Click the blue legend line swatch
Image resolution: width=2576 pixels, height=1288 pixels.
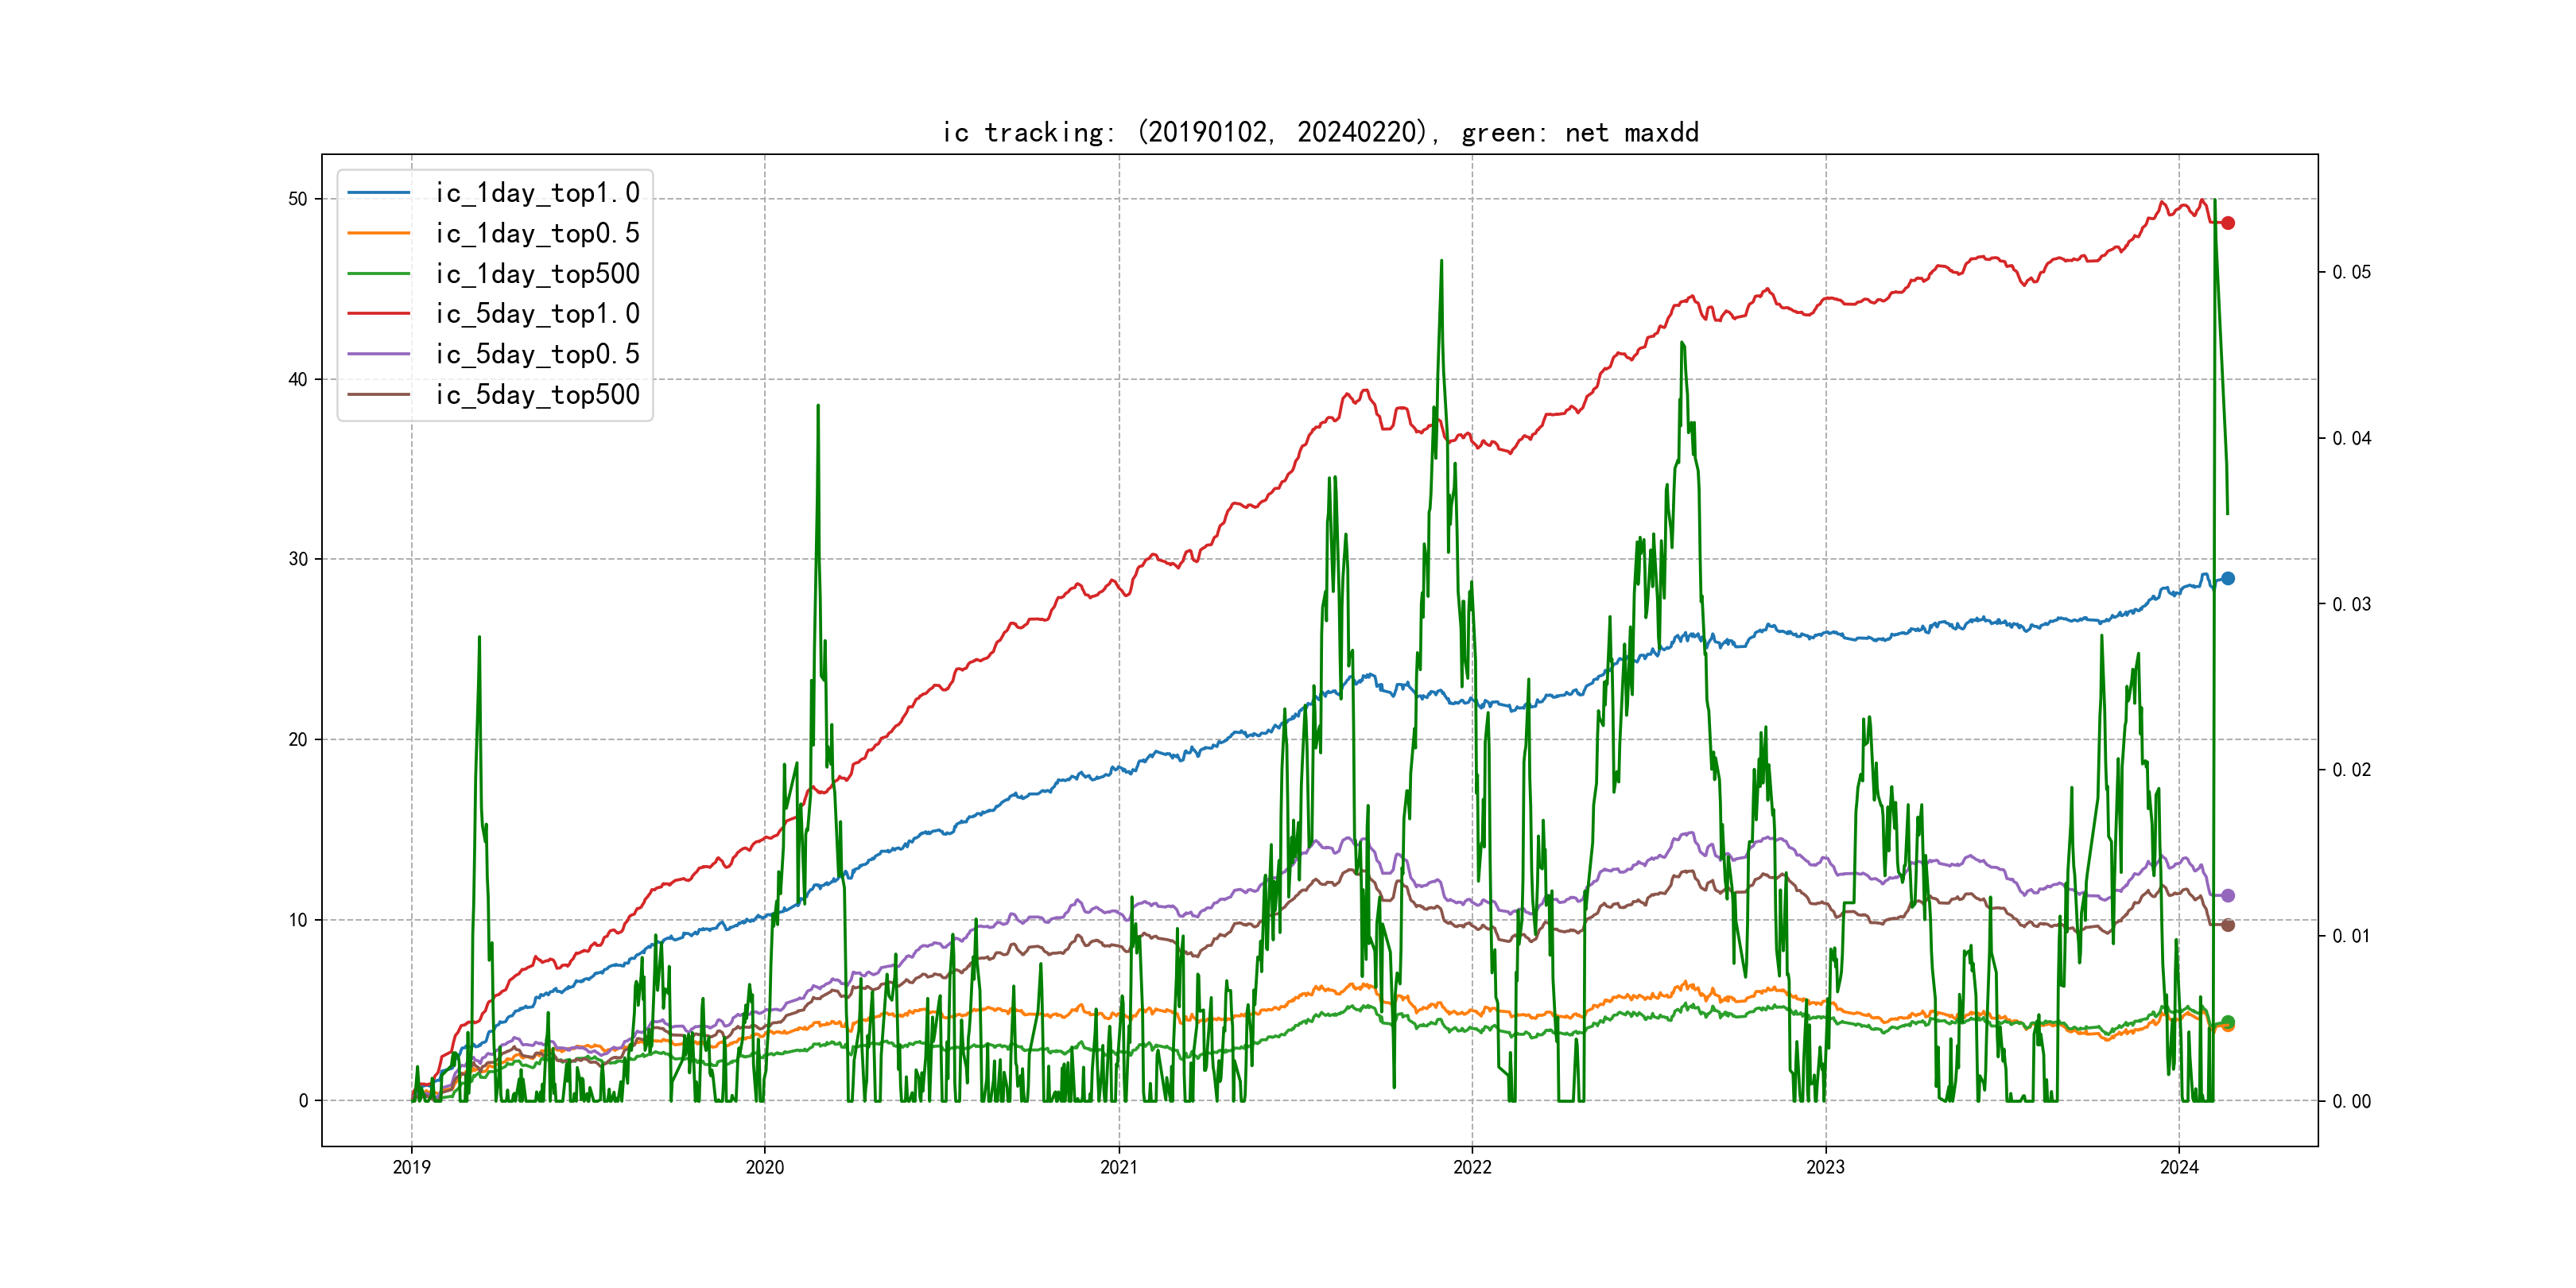click(379, 193)
